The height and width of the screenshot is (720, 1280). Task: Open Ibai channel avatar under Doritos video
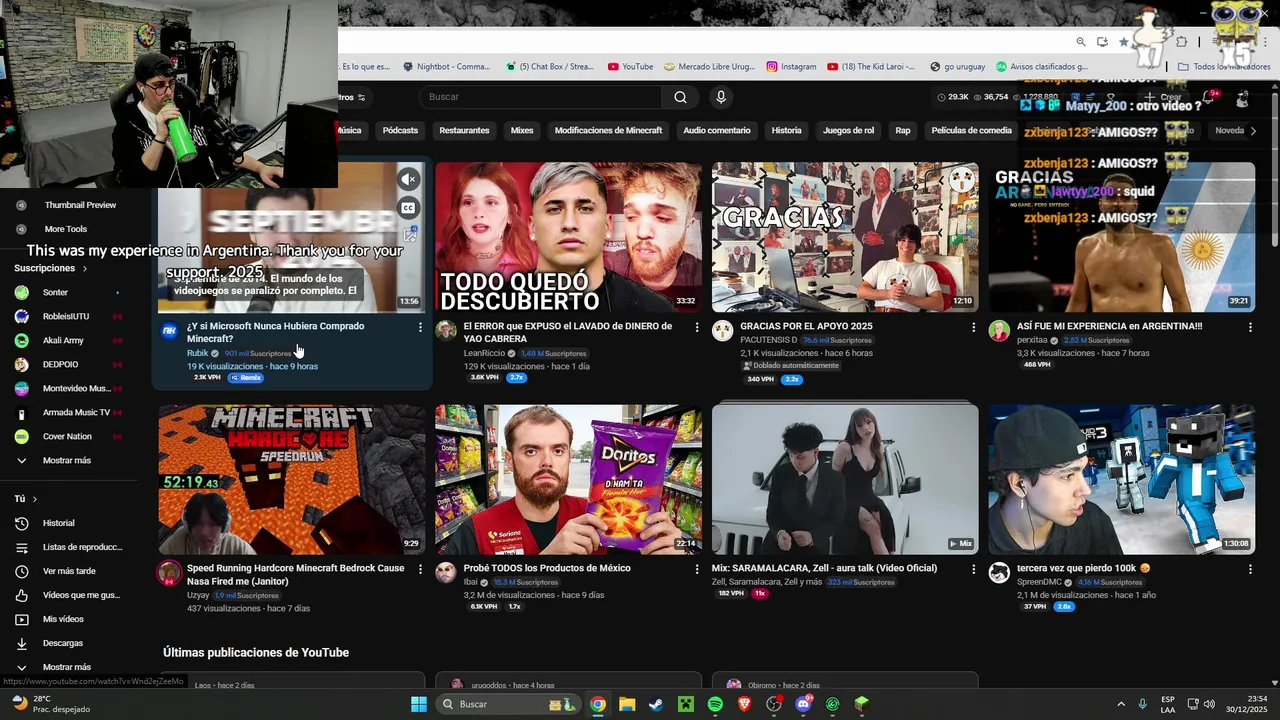point(446,573)
